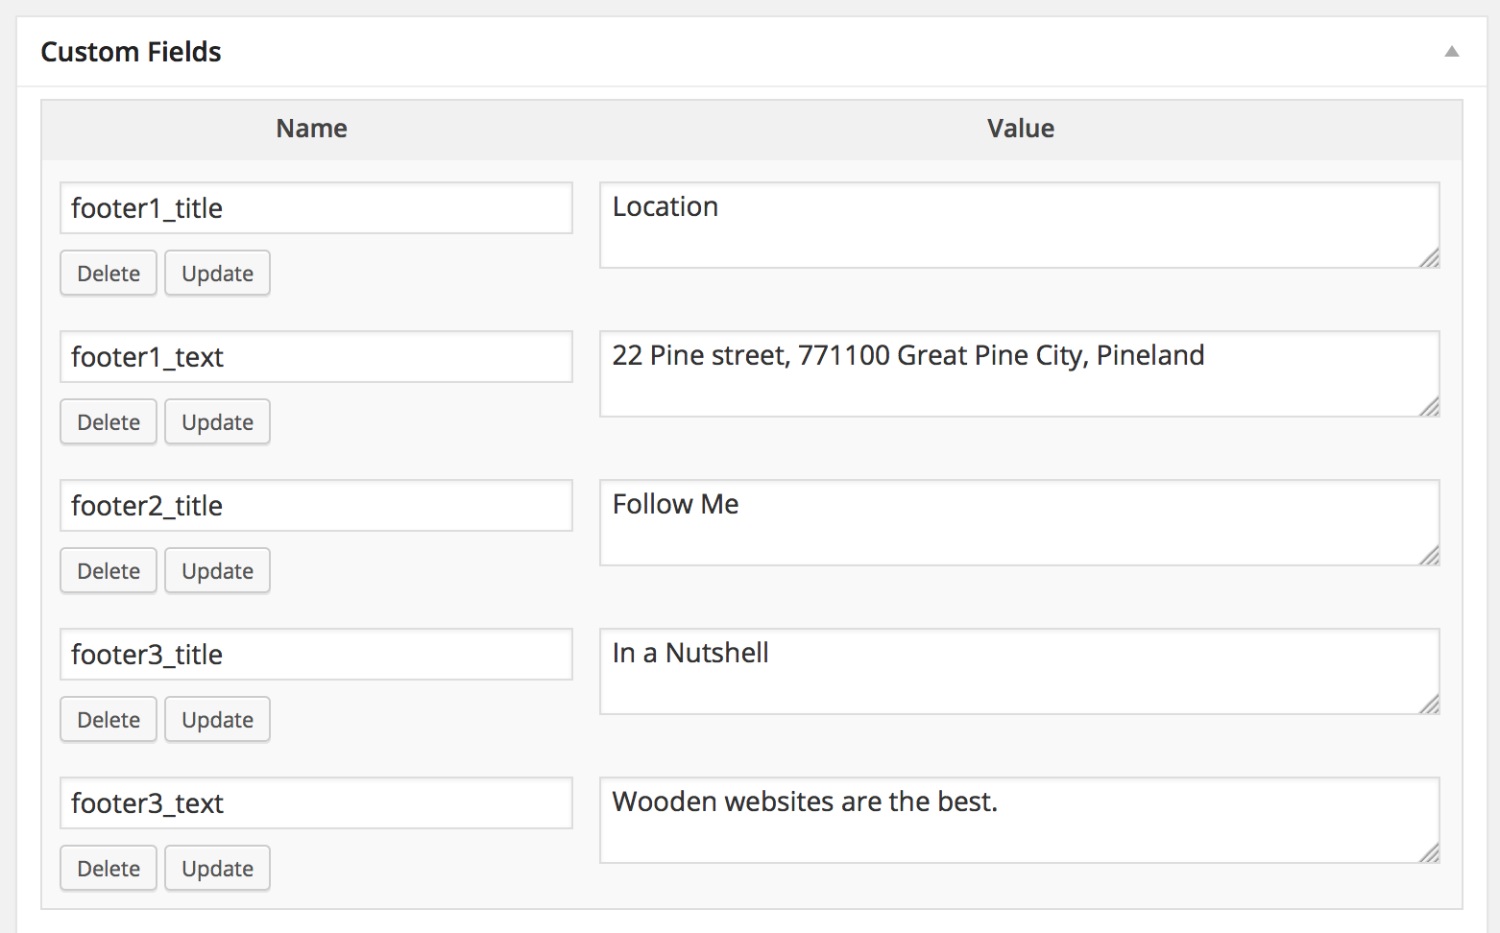Update the footer1_title custom field

(217, 273)
